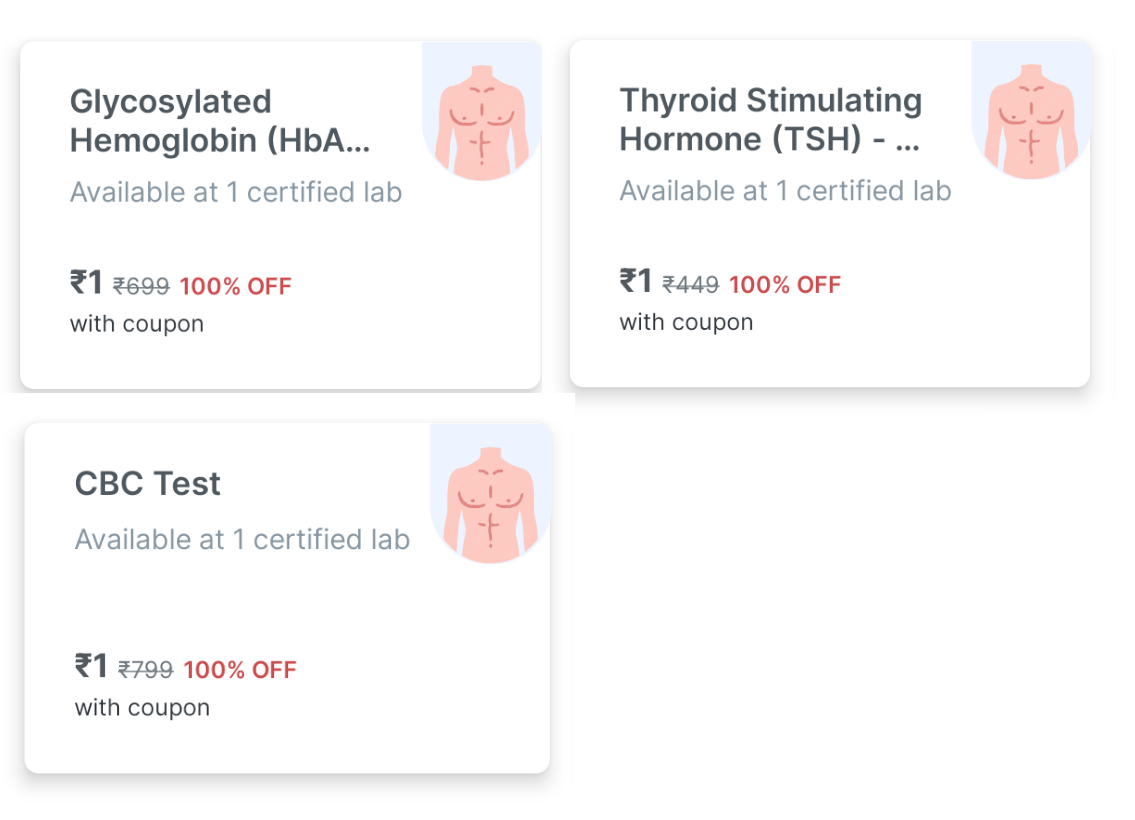Image resolution: width=1135 pixels, height=820 pixels.
Task: Select the CBC Test title
Action: [x=148, y=484]
